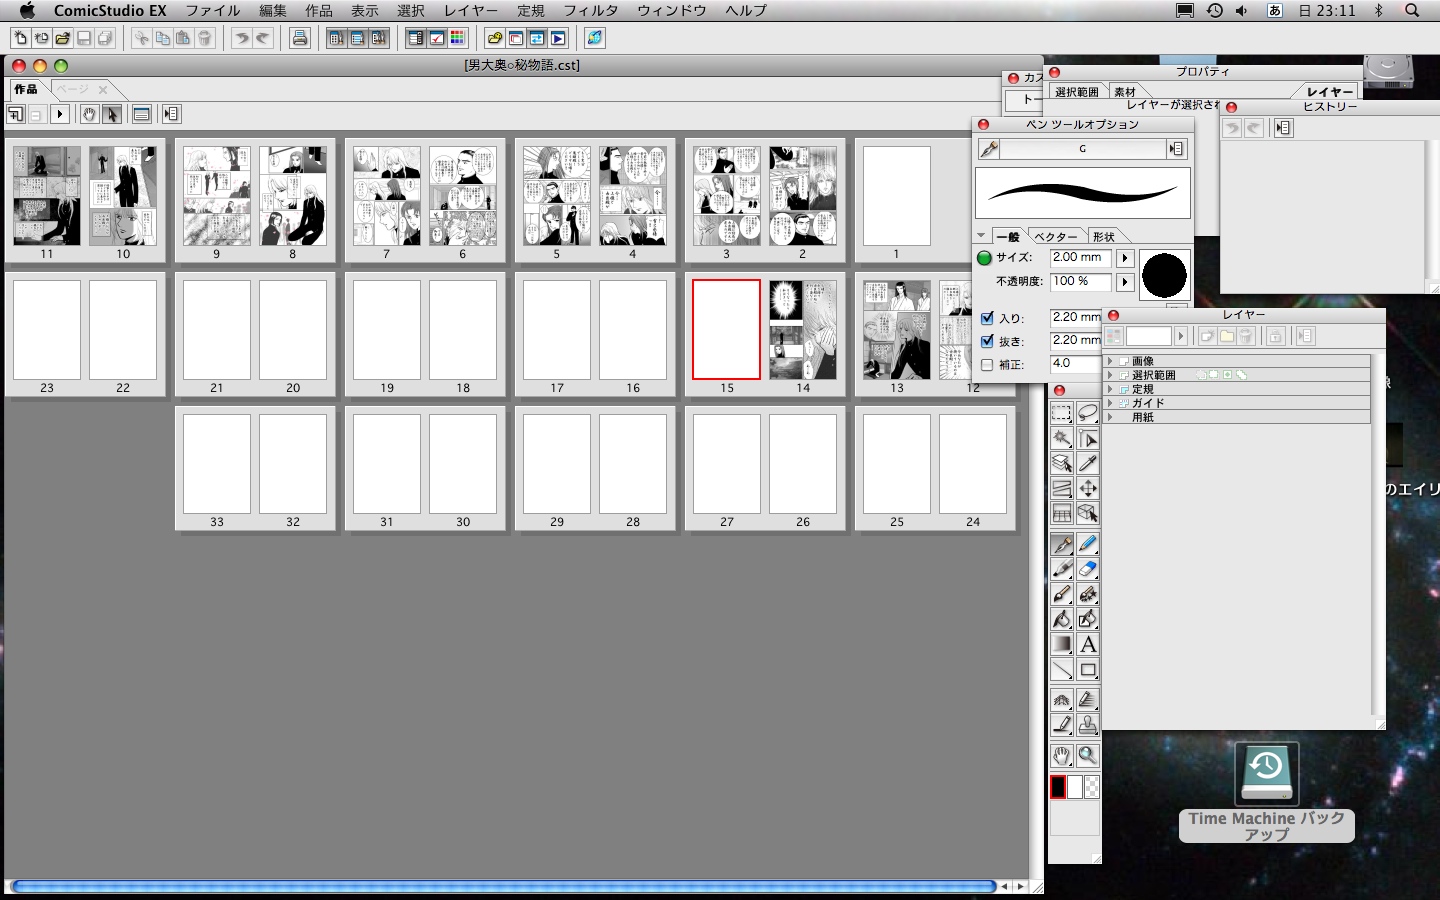Open the Time Machine menu bar icon
This screenshot has height=900, width=1440.
[x=1214, y=11]
